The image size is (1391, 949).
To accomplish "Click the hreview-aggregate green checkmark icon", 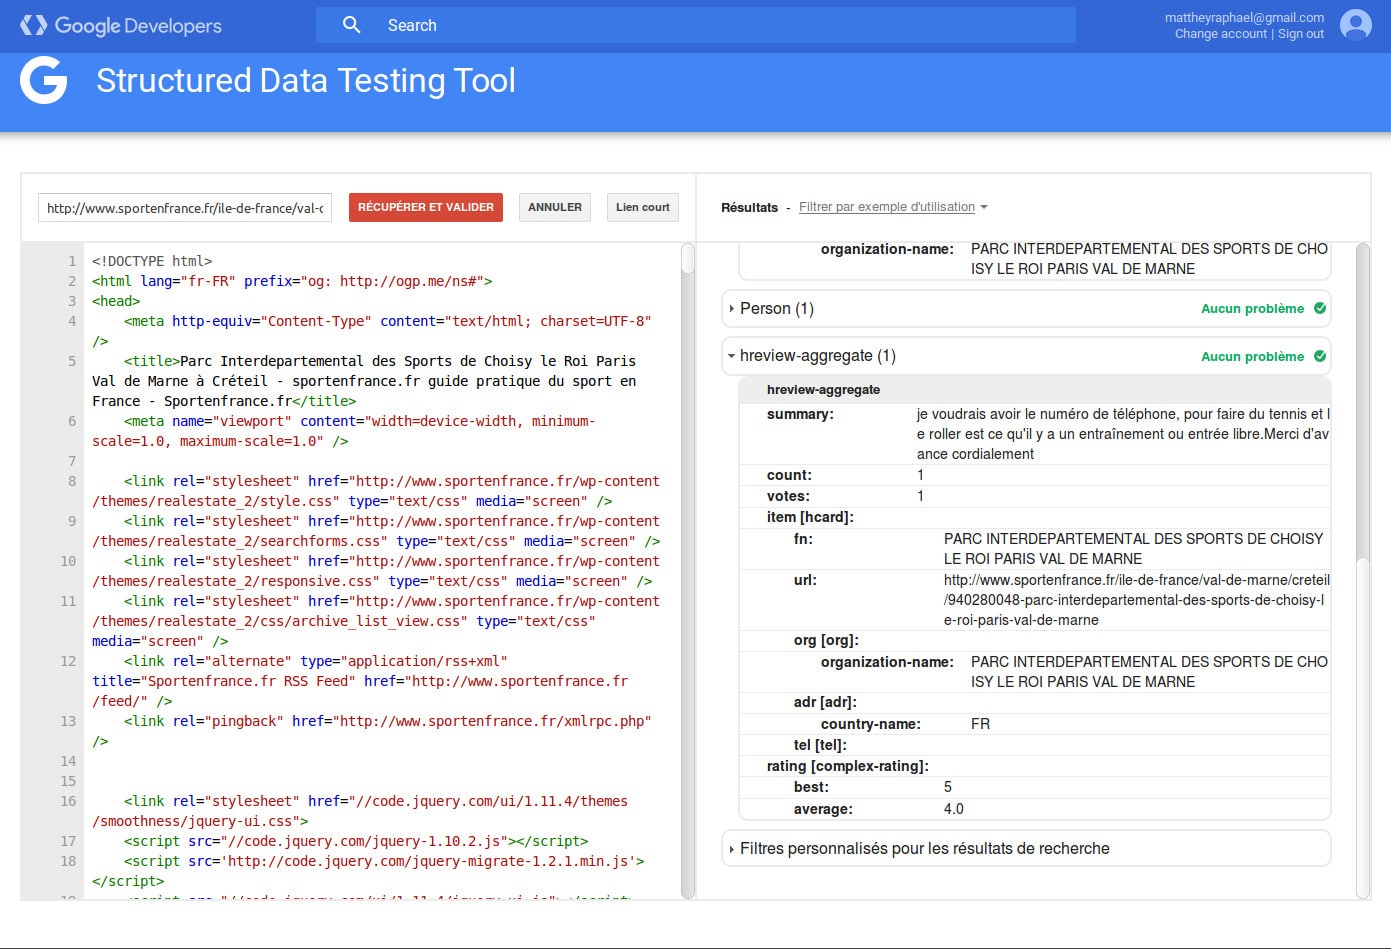I will click(1320, 356).
